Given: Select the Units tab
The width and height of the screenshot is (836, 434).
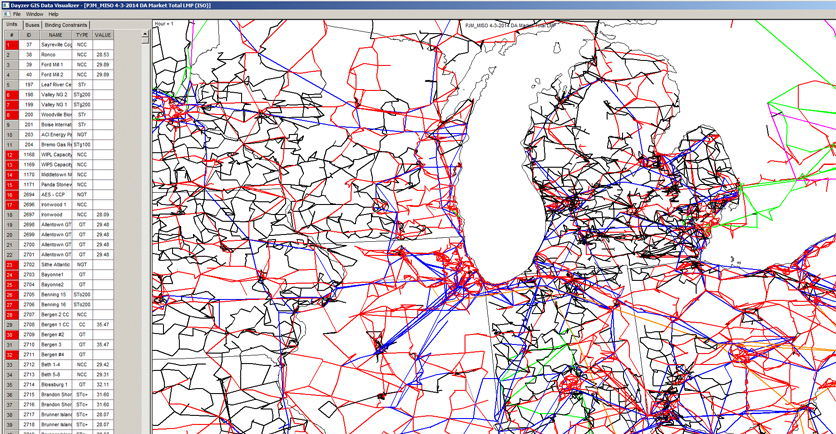Looking at the screenshot, I should click(x=11, y=24).
